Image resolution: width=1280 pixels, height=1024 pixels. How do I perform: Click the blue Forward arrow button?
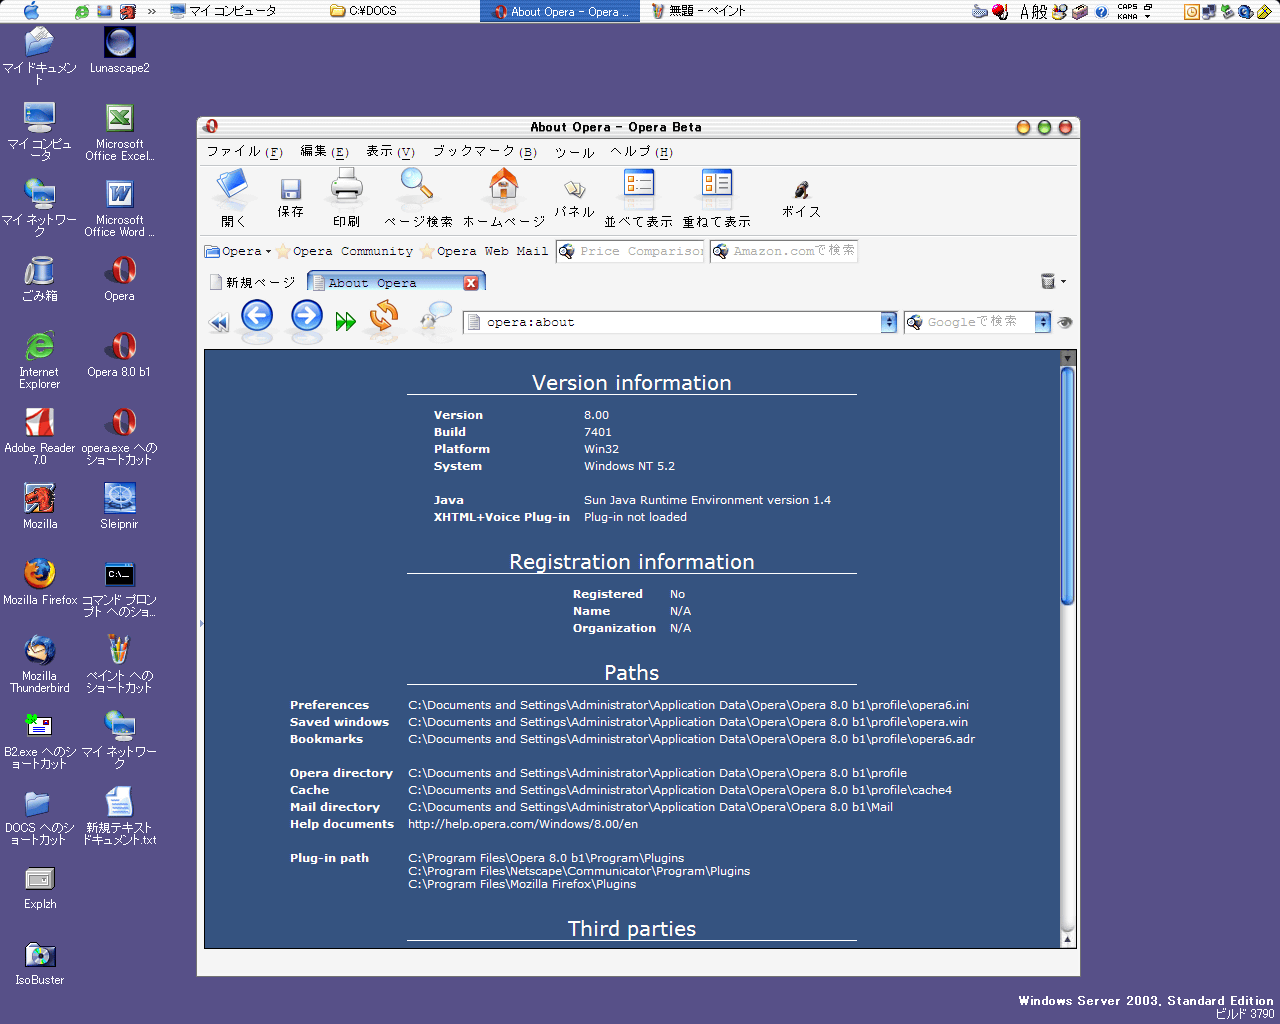pyautogui.click(x=307, y=317)
